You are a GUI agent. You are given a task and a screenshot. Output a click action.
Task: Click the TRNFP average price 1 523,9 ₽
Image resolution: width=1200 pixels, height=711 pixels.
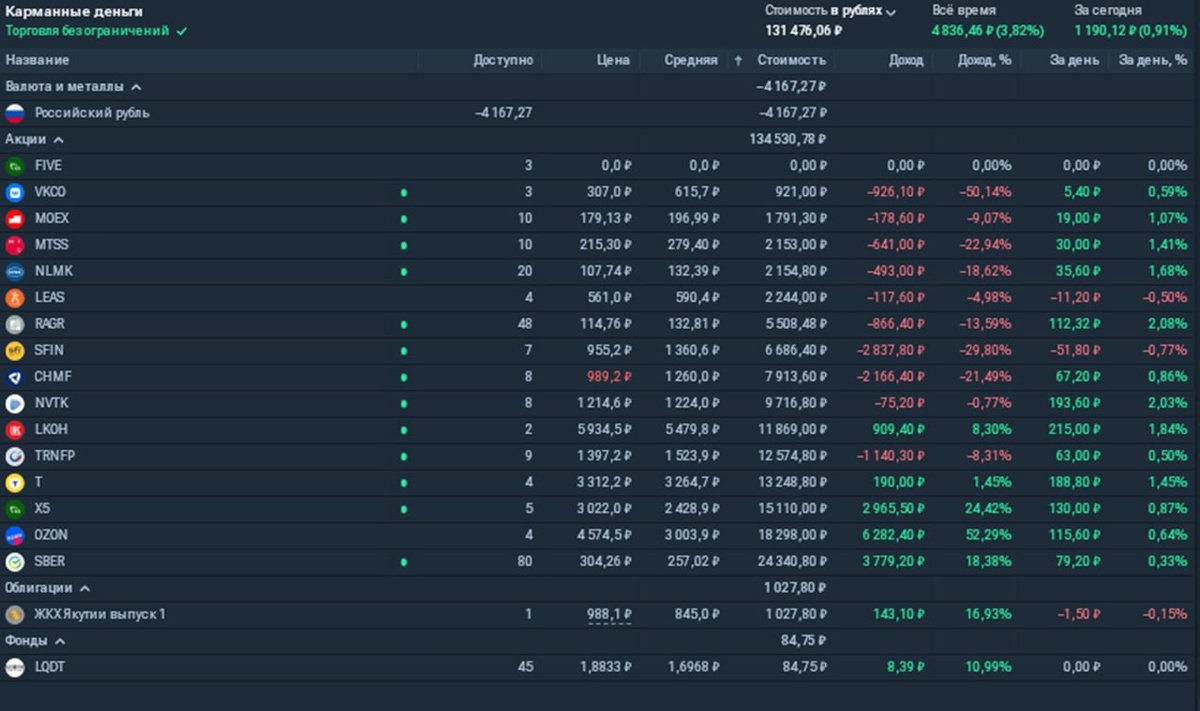(x=694, y=456)
